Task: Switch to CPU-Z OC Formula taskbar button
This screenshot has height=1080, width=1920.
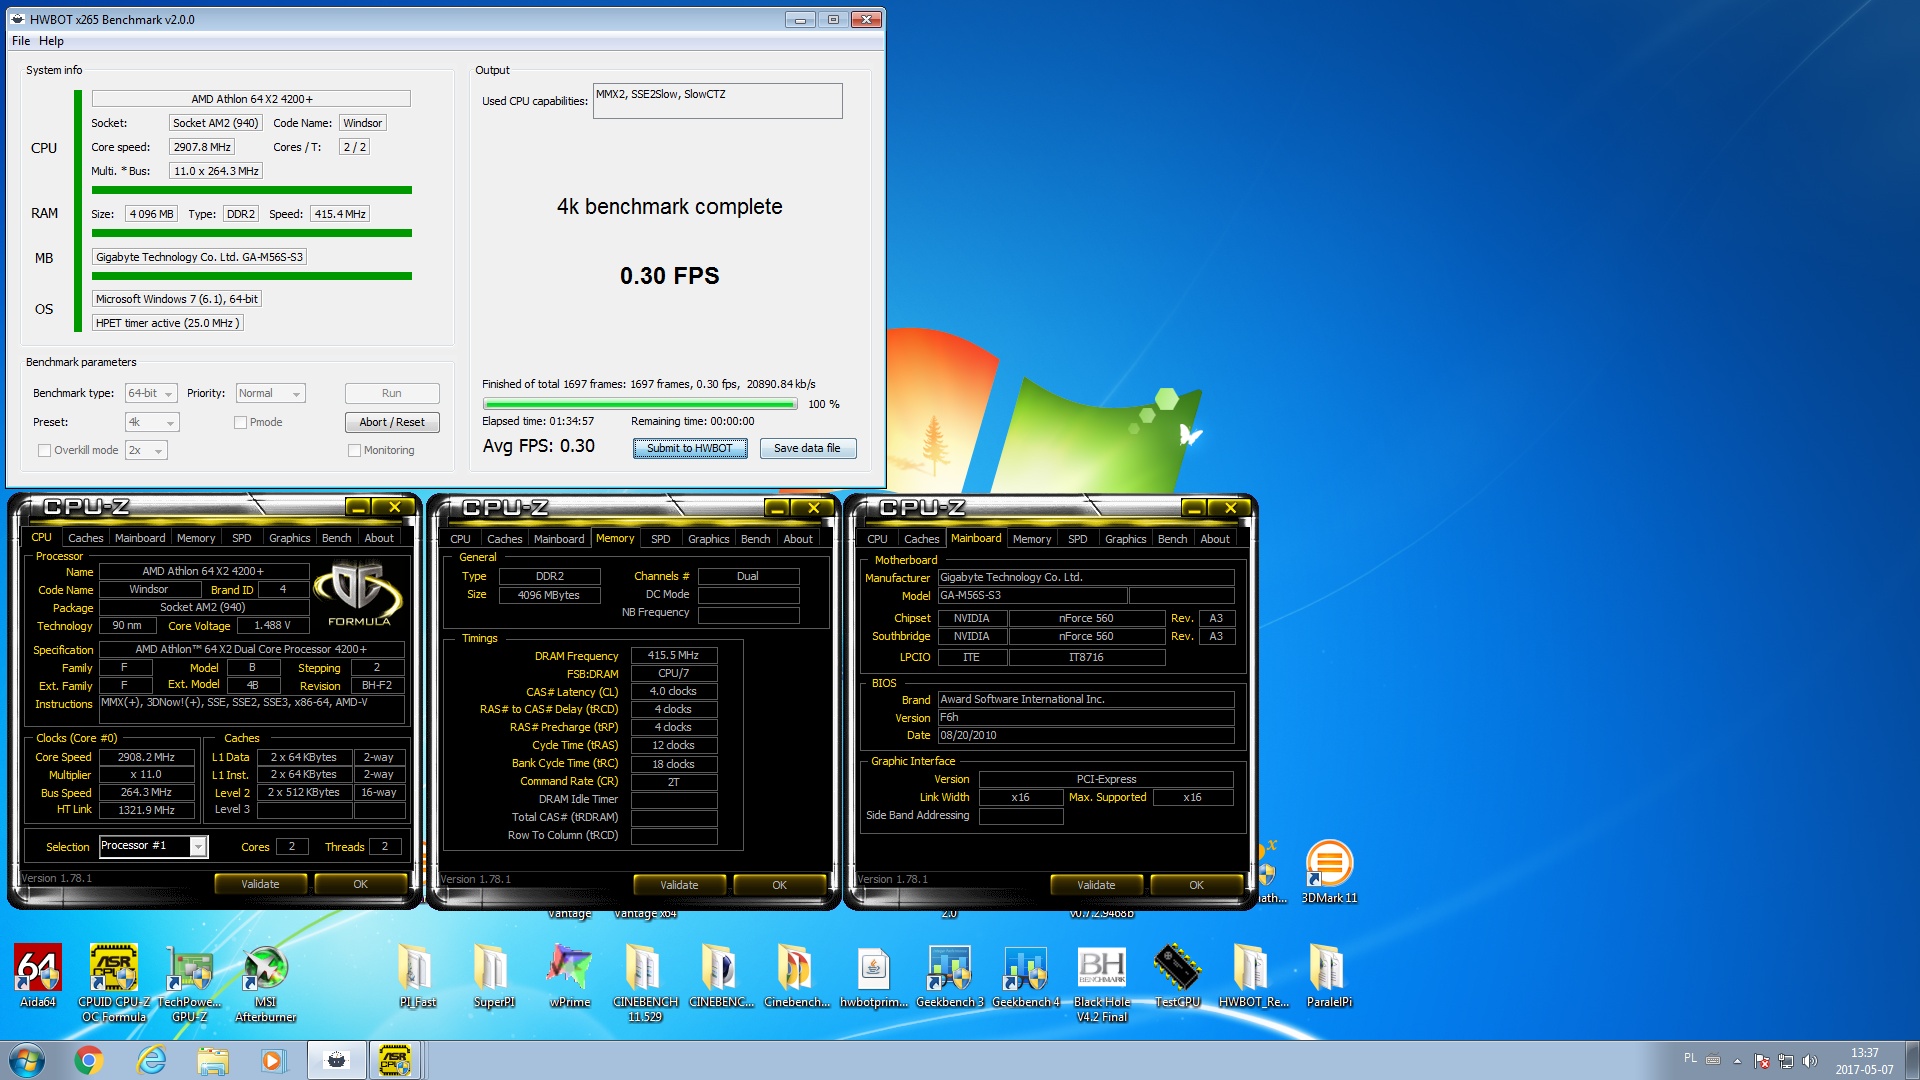Action: [x=396, y=1060]
